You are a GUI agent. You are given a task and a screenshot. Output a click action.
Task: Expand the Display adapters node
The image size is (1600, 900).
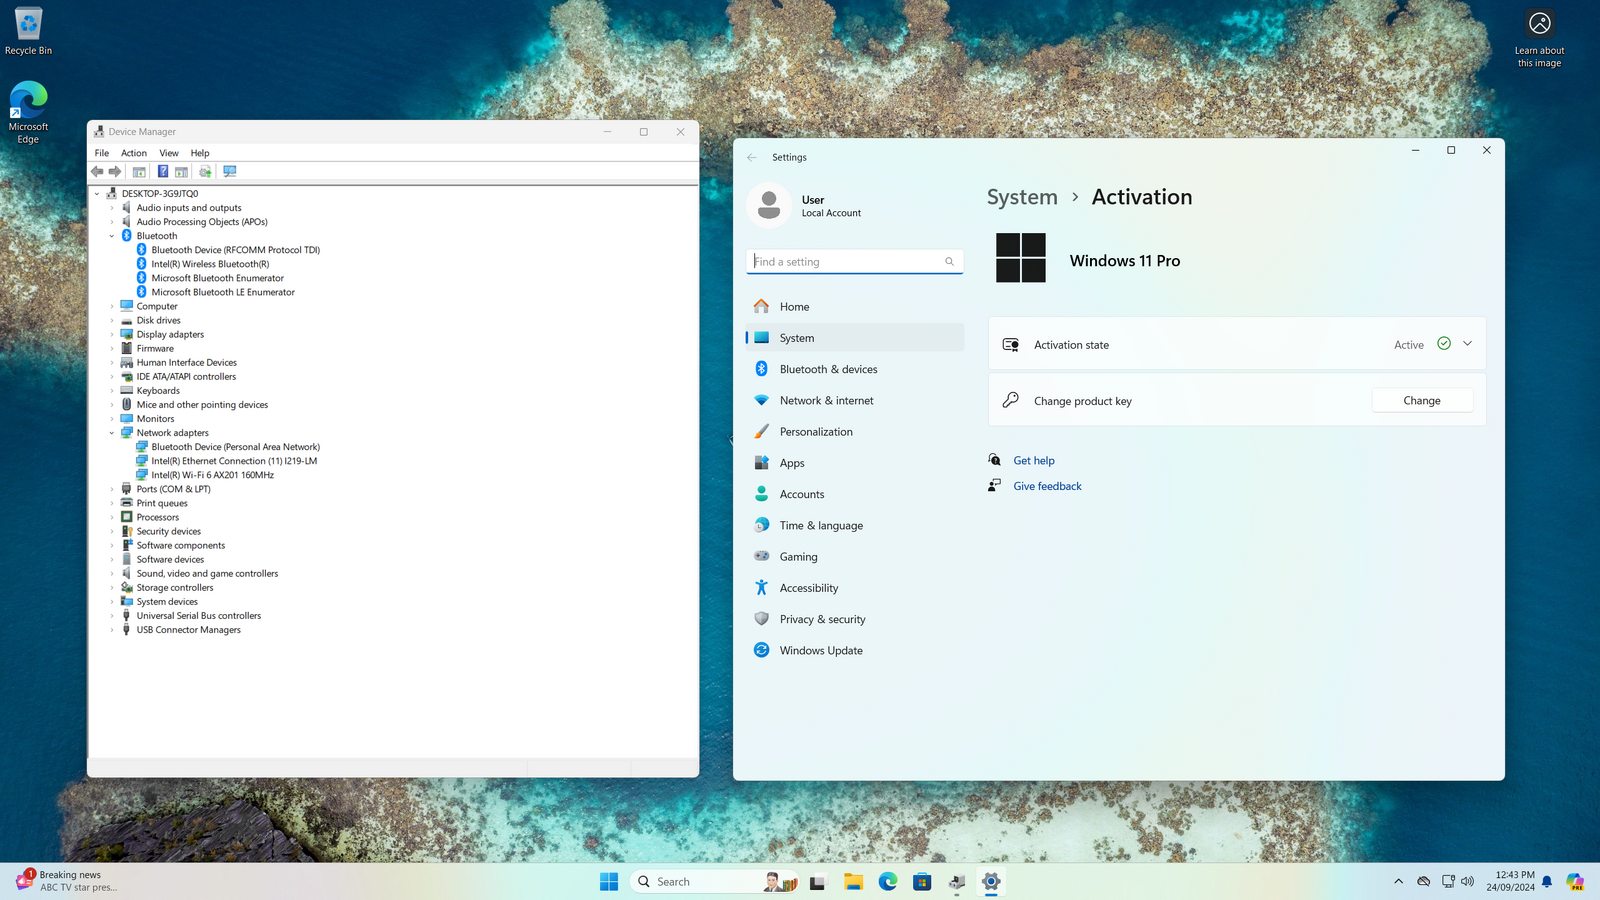[x=112, y=335]
